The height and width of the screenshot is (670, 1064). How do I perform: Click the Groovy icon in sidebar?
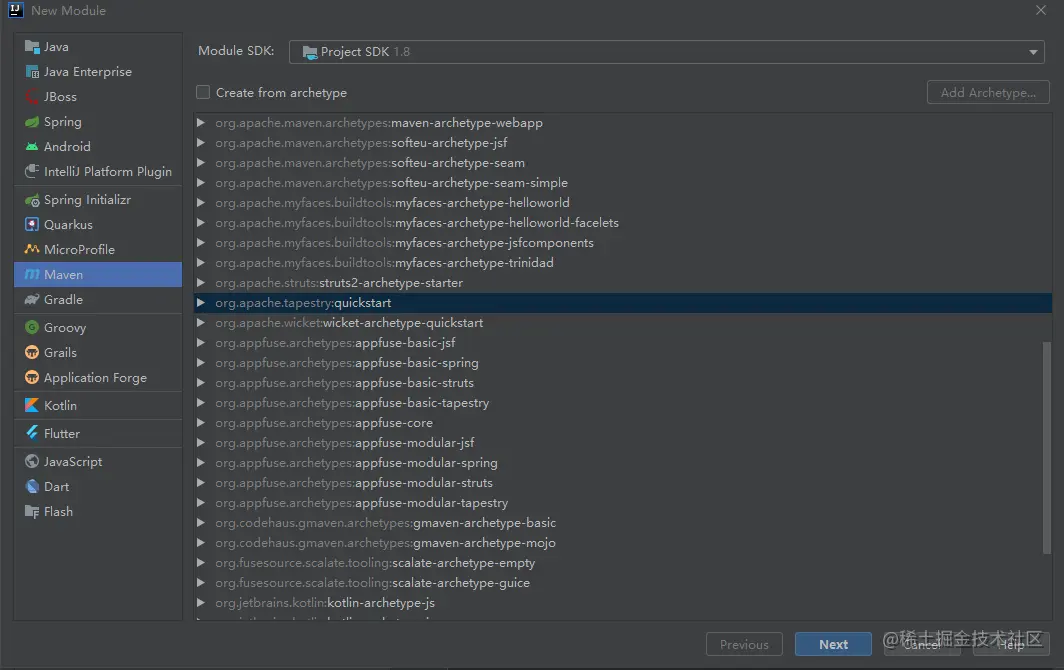coord(33,328)
